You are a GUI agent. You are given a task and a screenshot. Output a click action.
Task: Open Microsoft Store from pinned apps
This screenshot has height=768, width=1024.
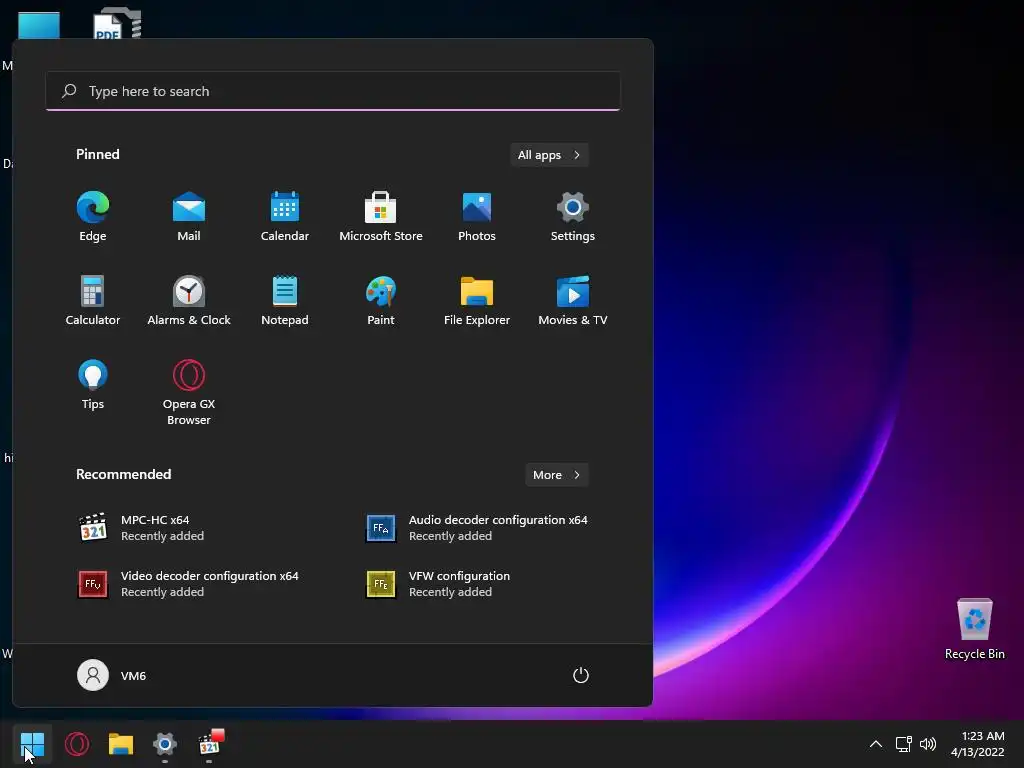tap(381, 217)
